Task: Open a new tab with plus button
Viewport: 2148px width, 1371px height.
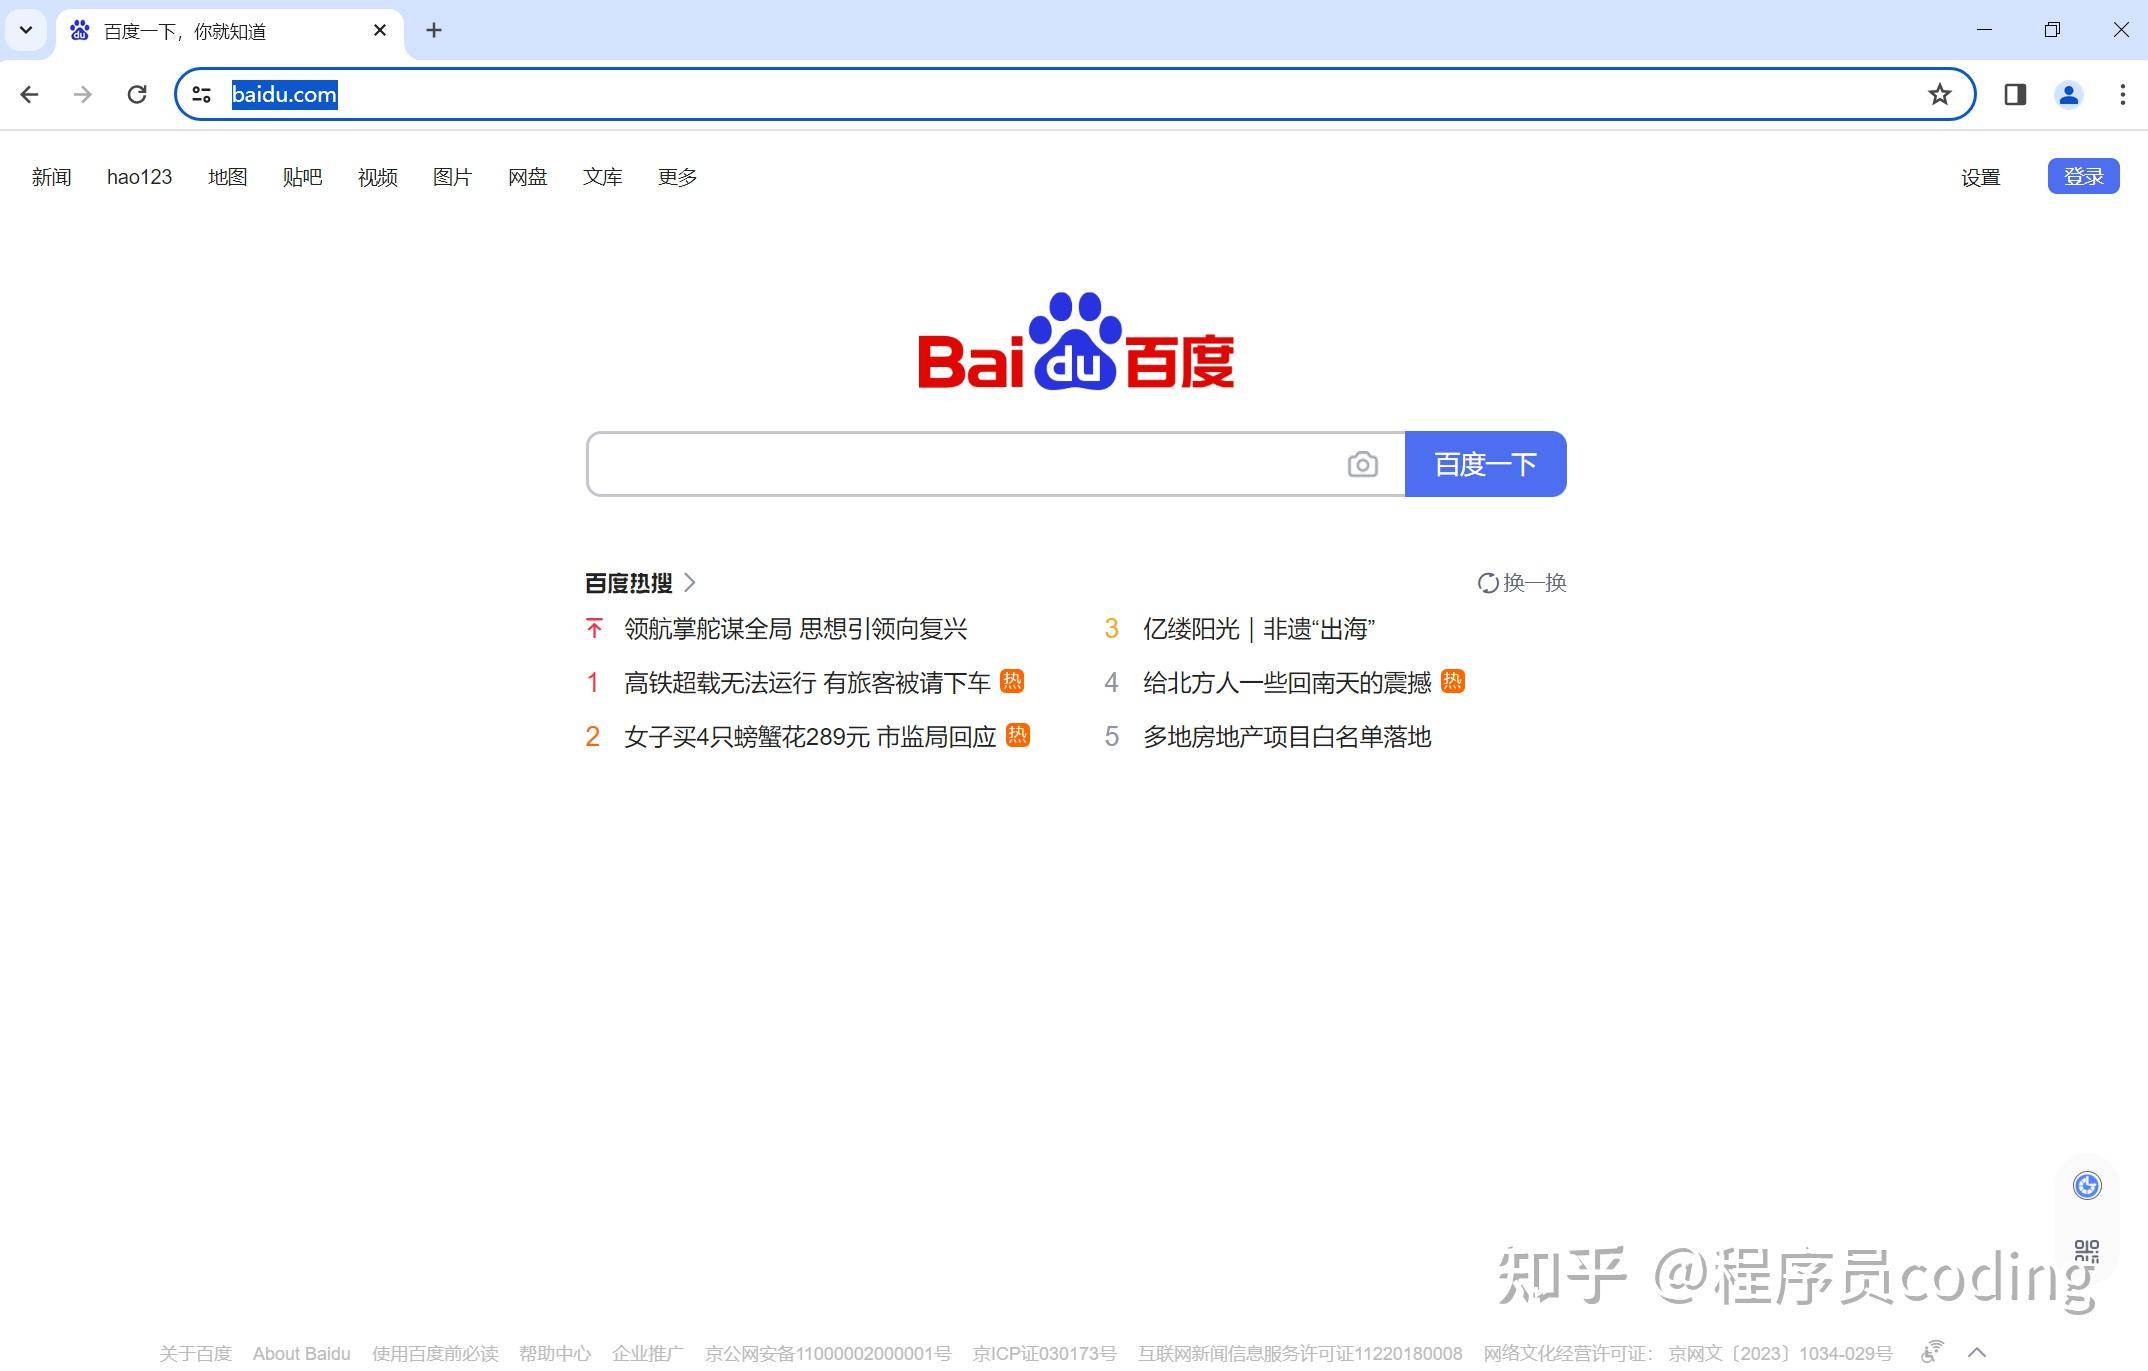Action: point(433,30)
